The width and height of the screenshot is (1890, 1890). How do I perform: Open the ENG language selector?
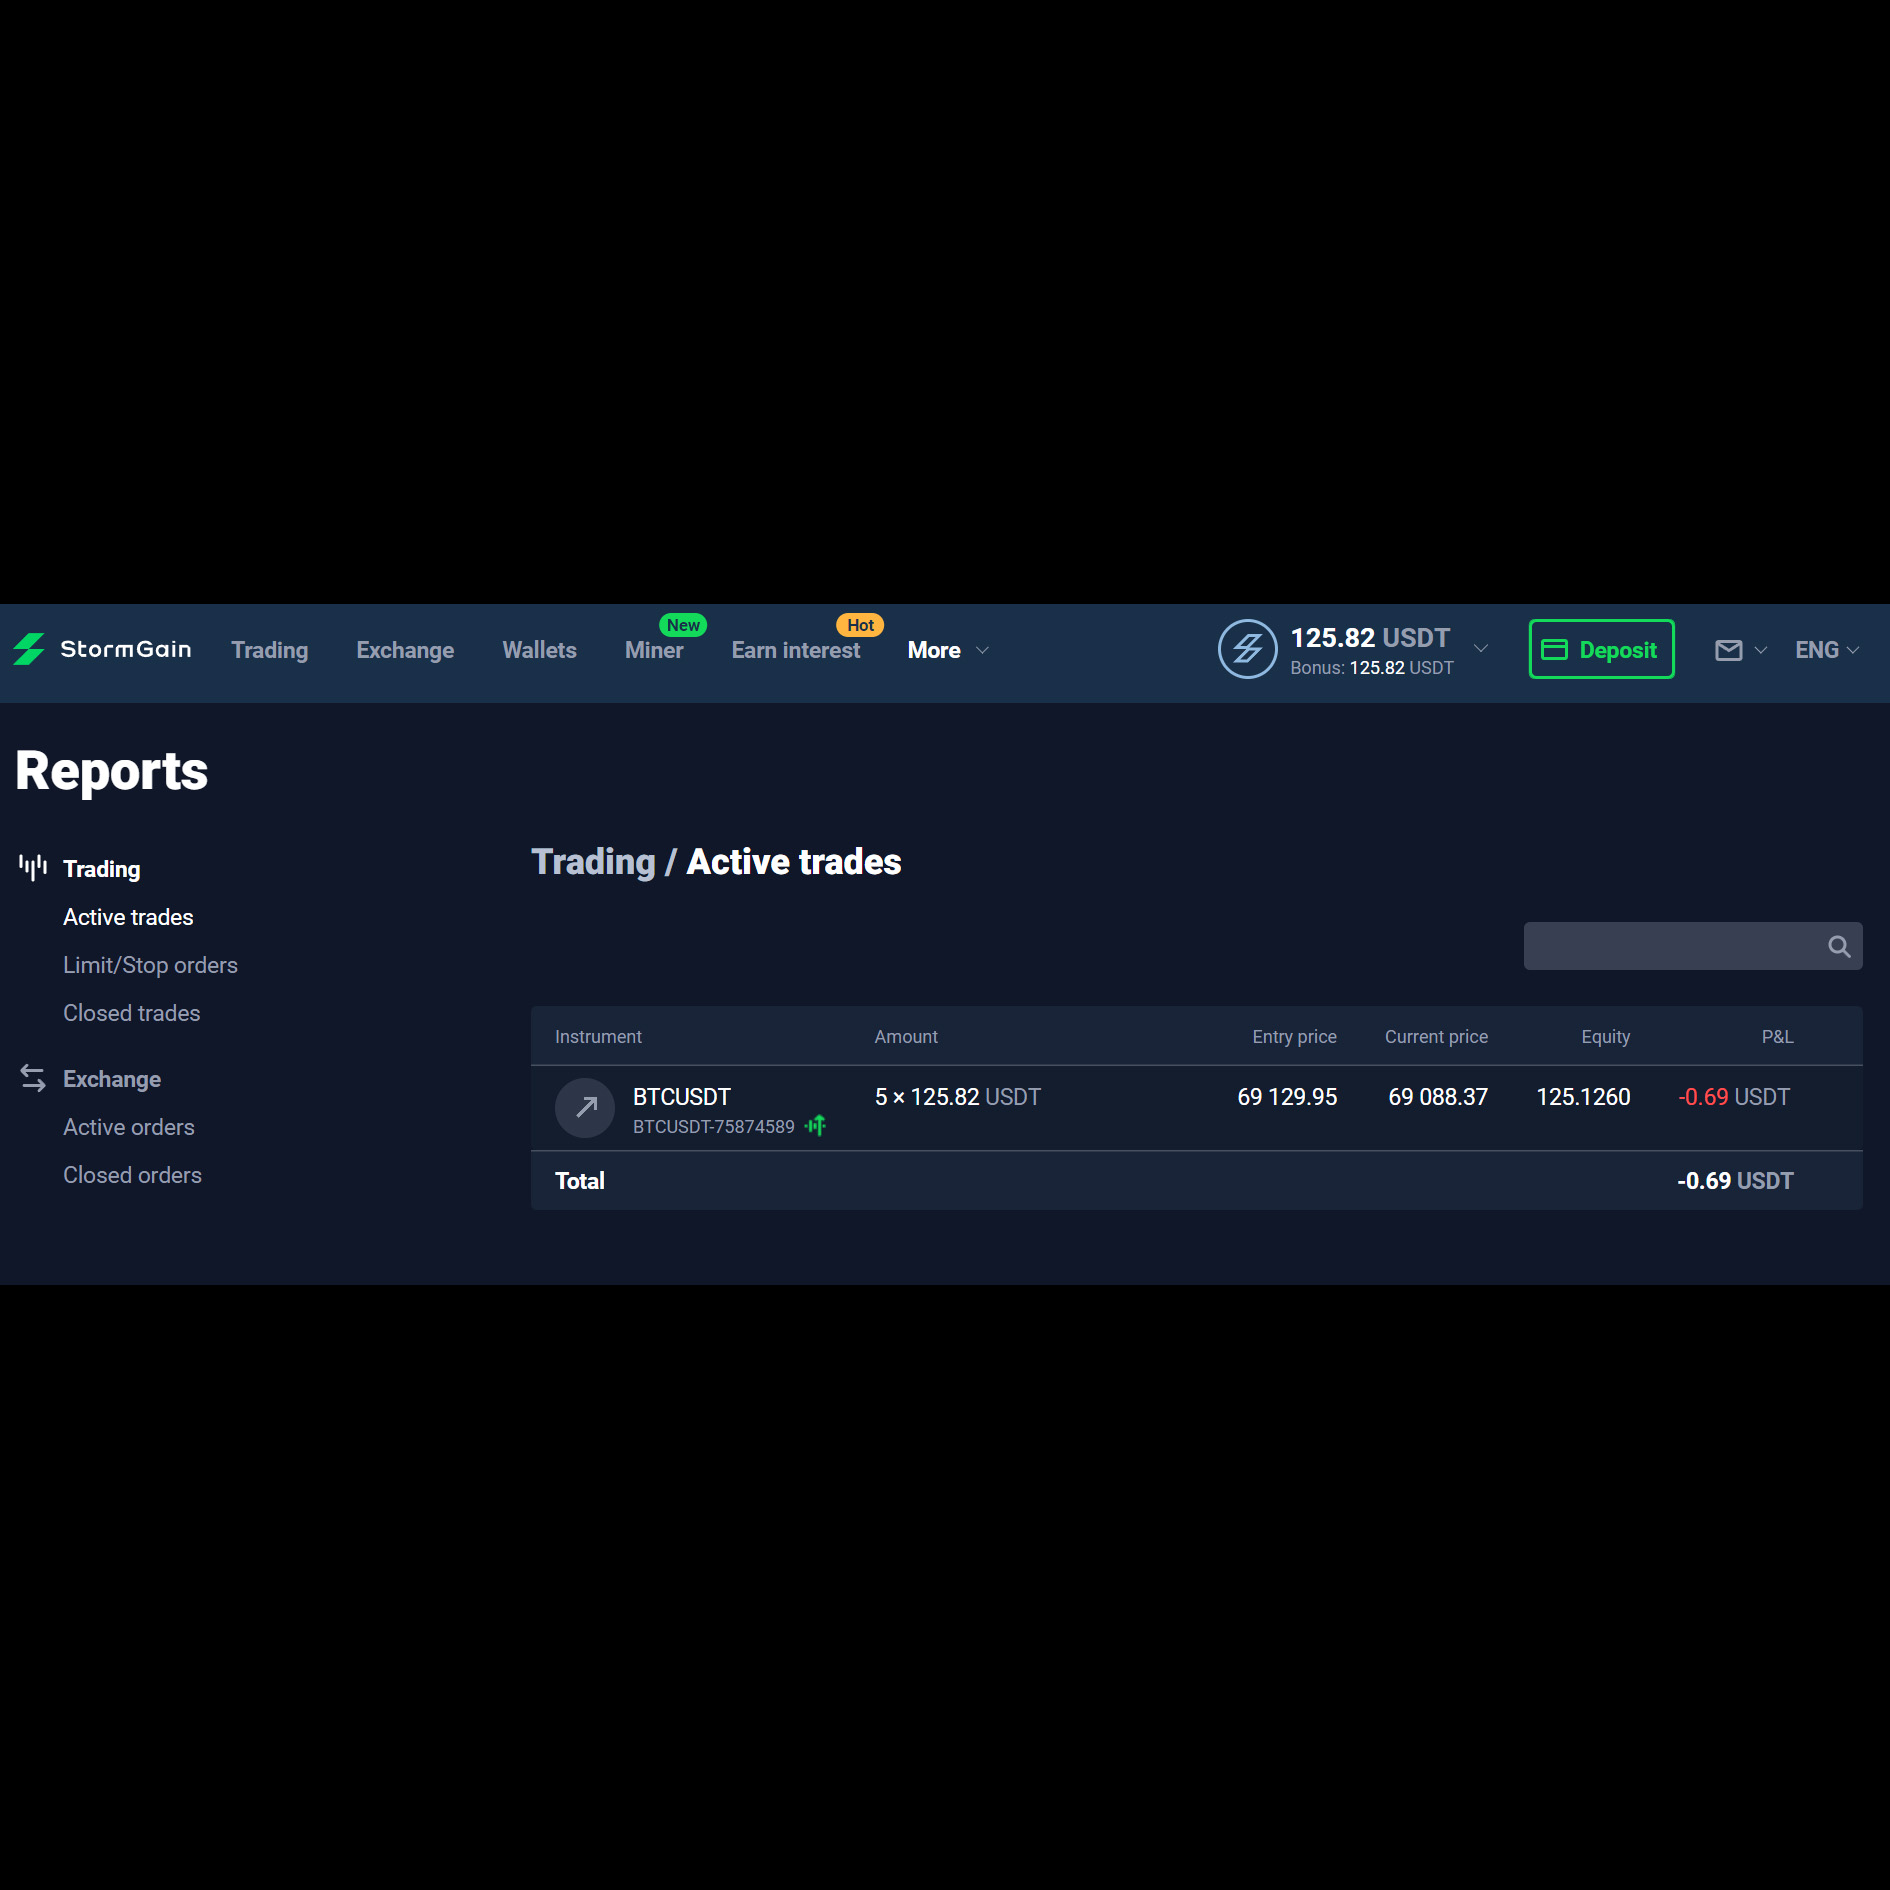click(1817, 650)
